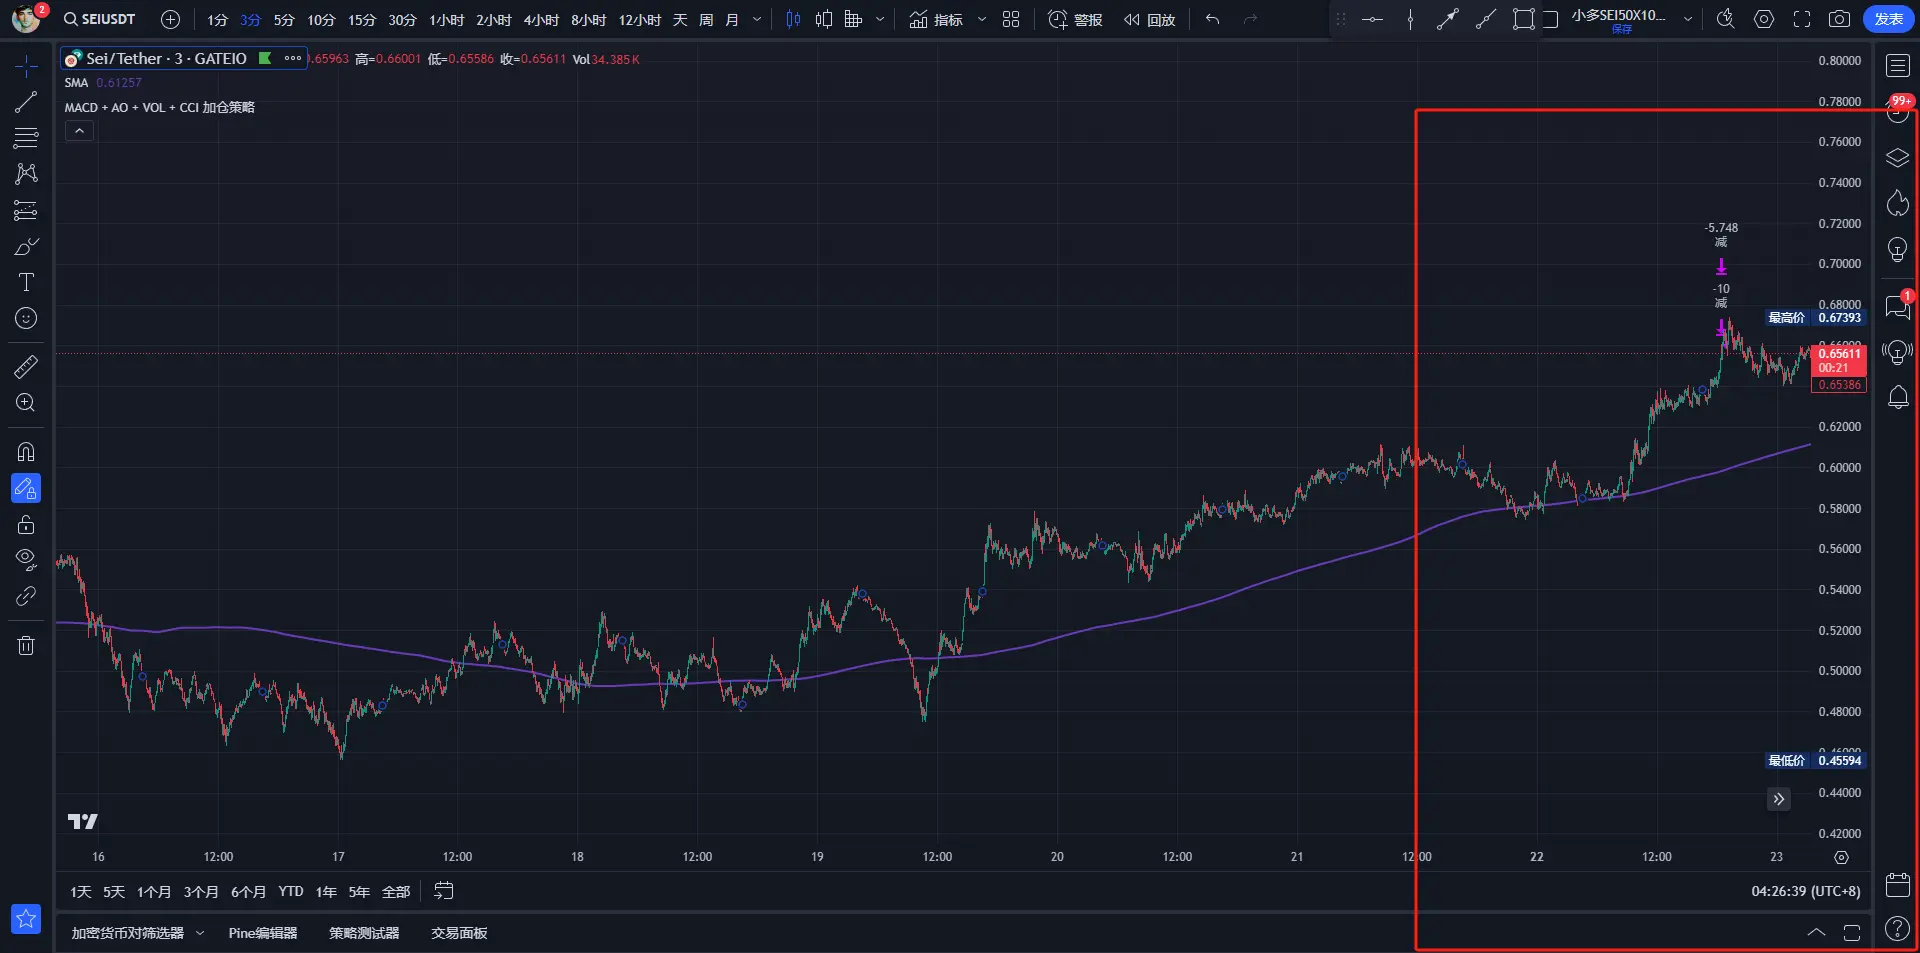Open the object tree layers panel
The image size is (1920, 953).
[1897, 158]
